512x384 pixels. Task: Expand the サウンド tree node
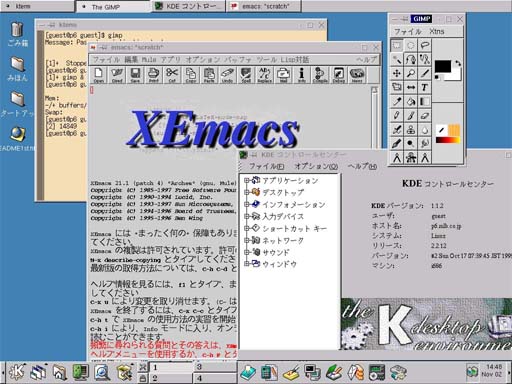click(x=247, y=252)
